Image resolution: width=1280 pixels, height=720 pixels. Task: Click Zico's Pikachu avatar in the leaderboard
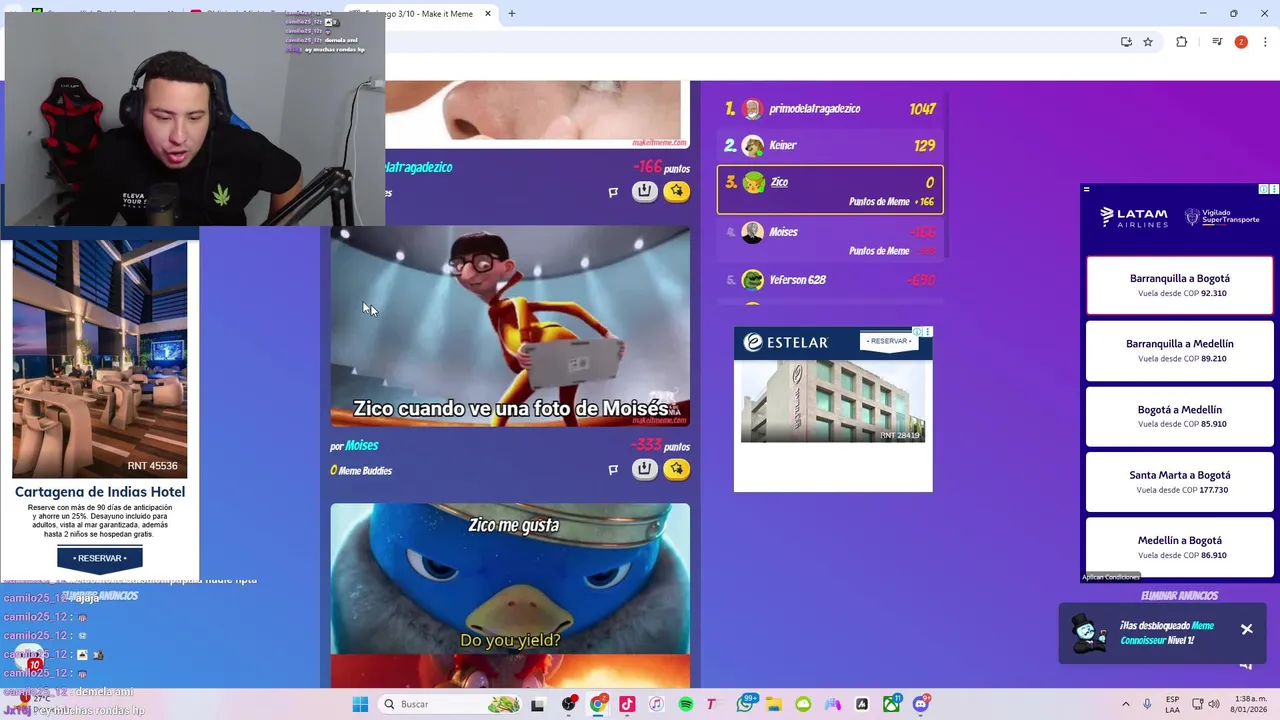click(754, 182)
